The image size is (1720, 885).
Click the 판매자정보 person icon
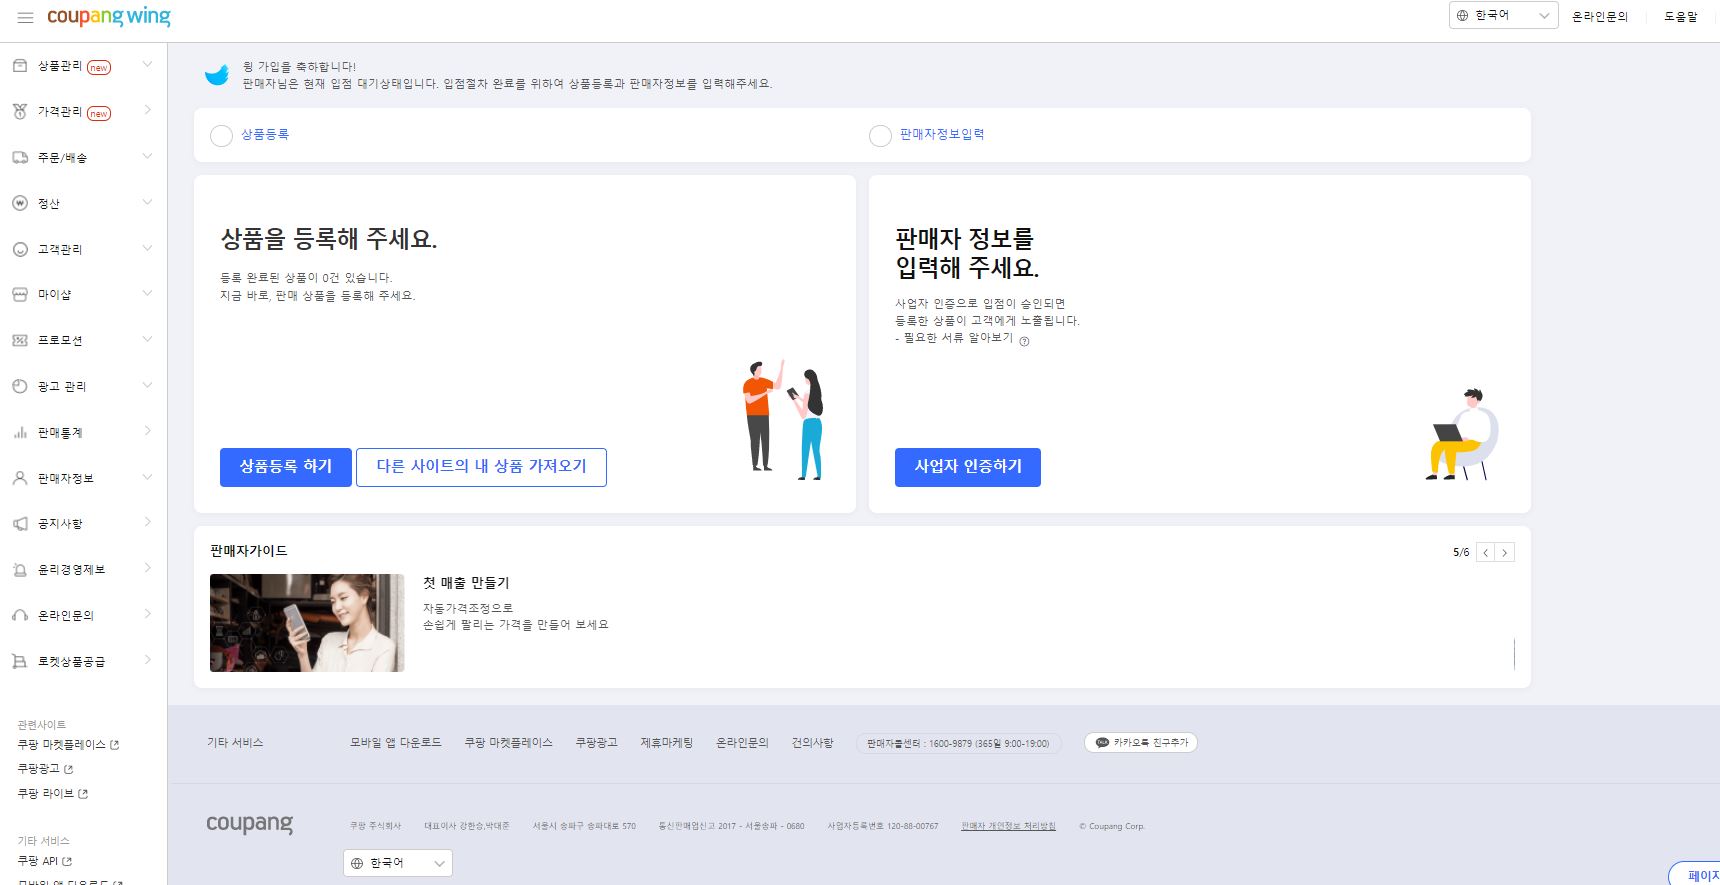click(x=20, y=478)
